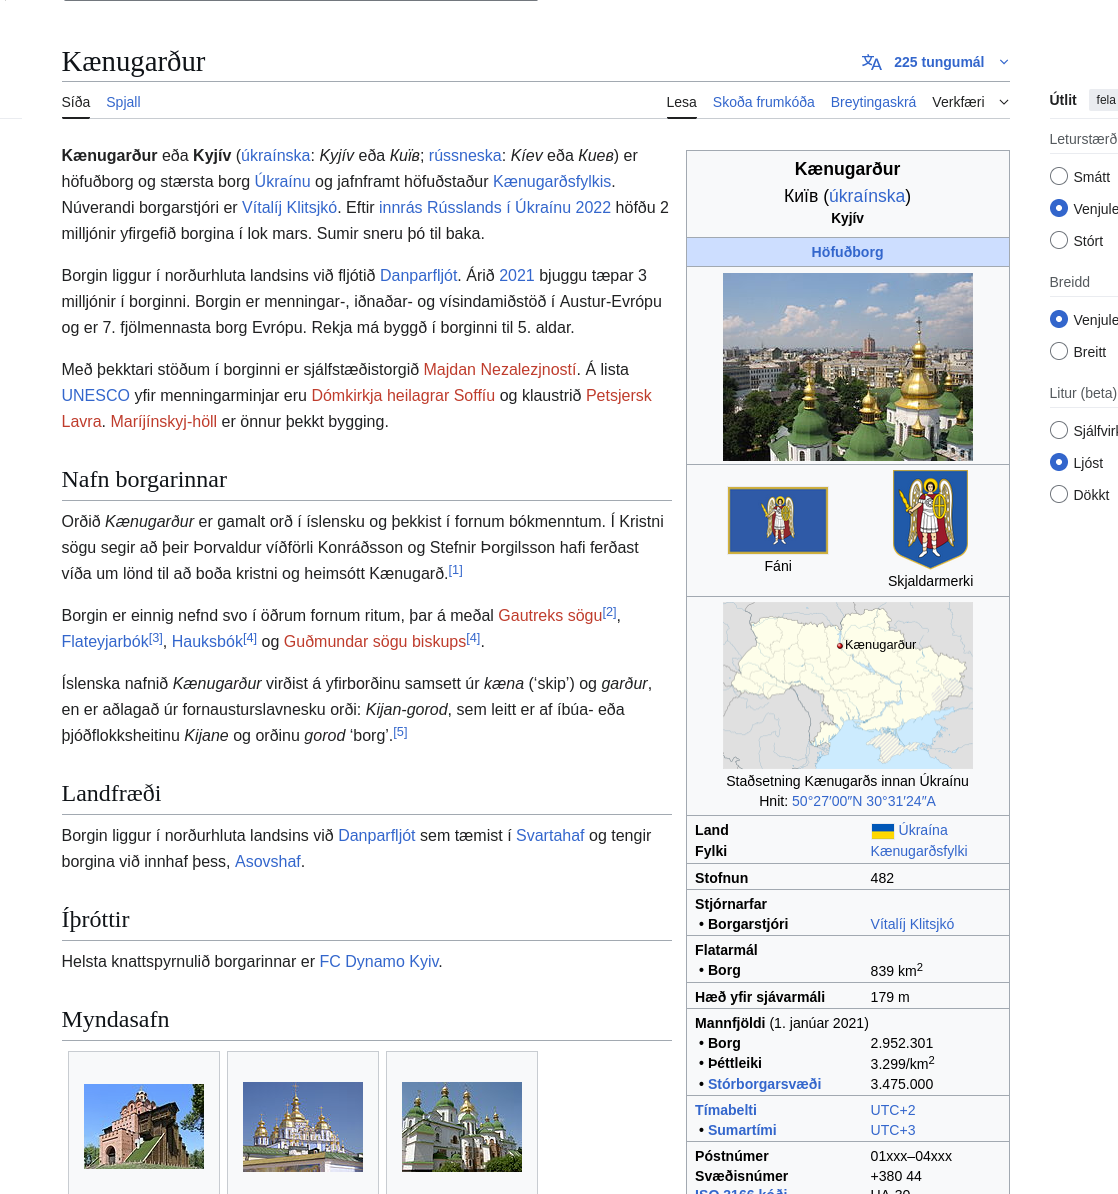Screen dimensions: 1118x1194
Task: Jump to footnote reference [2]
Action: click(x=609, y=612)
